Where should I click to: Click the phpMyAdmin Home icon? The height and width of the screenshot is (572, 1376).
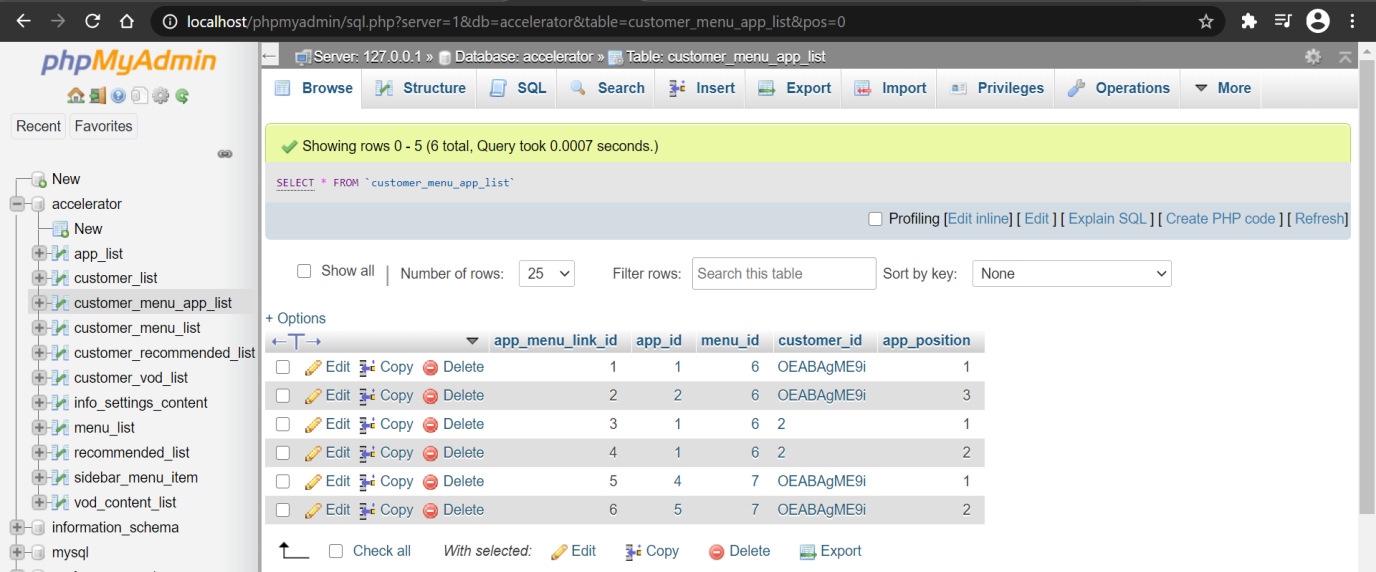click(x=75, y=96)
